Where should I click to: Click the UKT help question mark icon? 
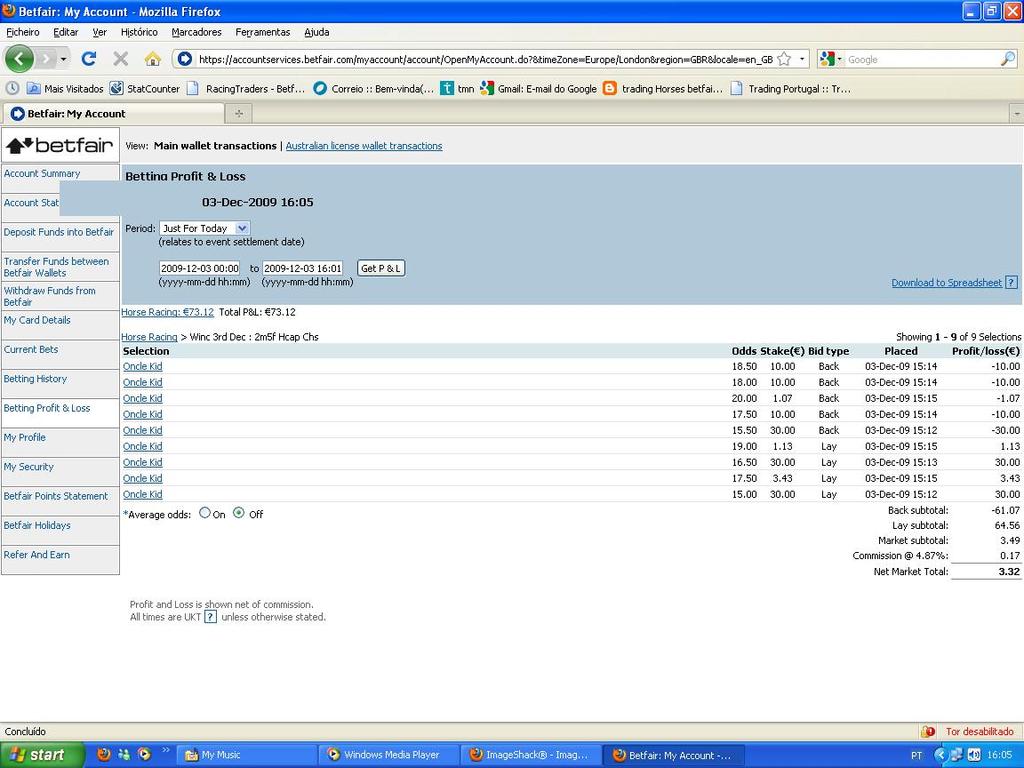click(x=210, y=616)
